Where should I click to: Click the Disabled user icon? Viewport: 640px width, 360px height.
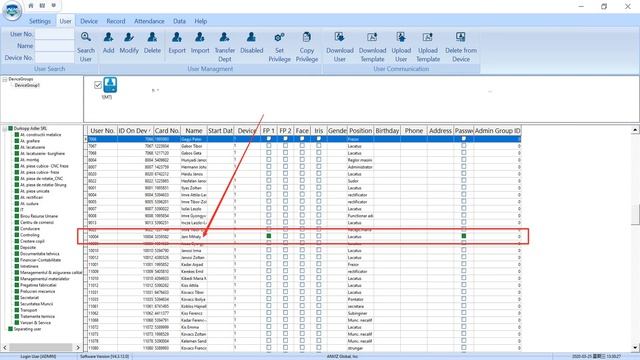251,37
